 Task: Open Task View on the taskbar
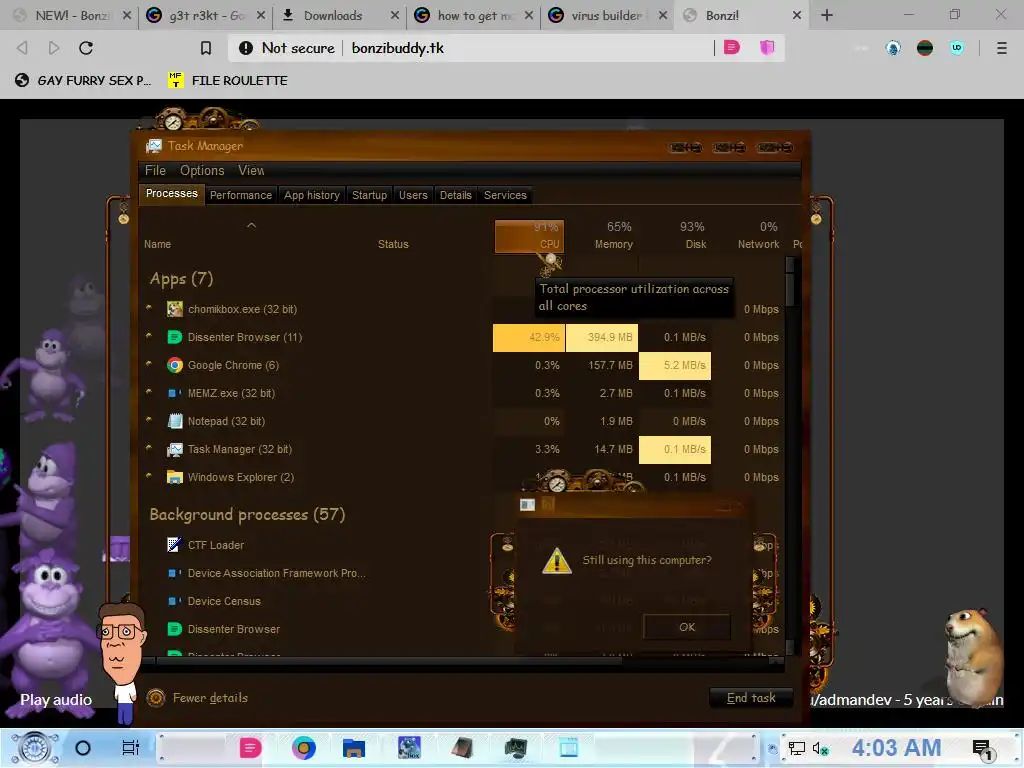click(131, 748)
